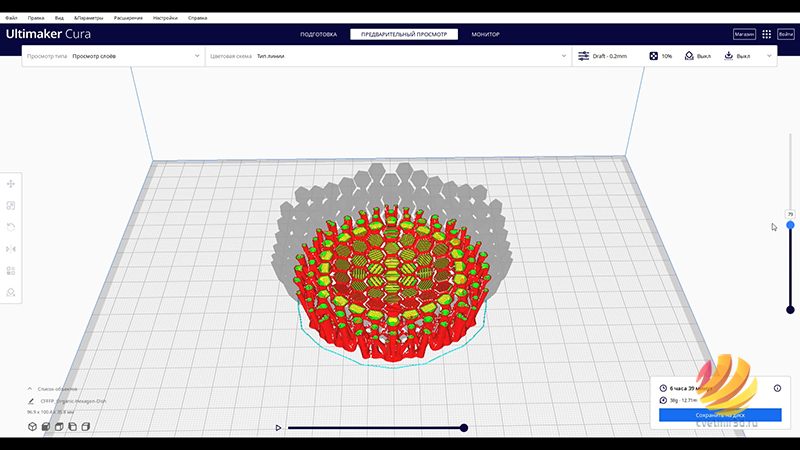The height and width of the screenshot is (450, 800).
Task: Play the layer path simulation
Action: pyautogui.click(x=278, y=428)
